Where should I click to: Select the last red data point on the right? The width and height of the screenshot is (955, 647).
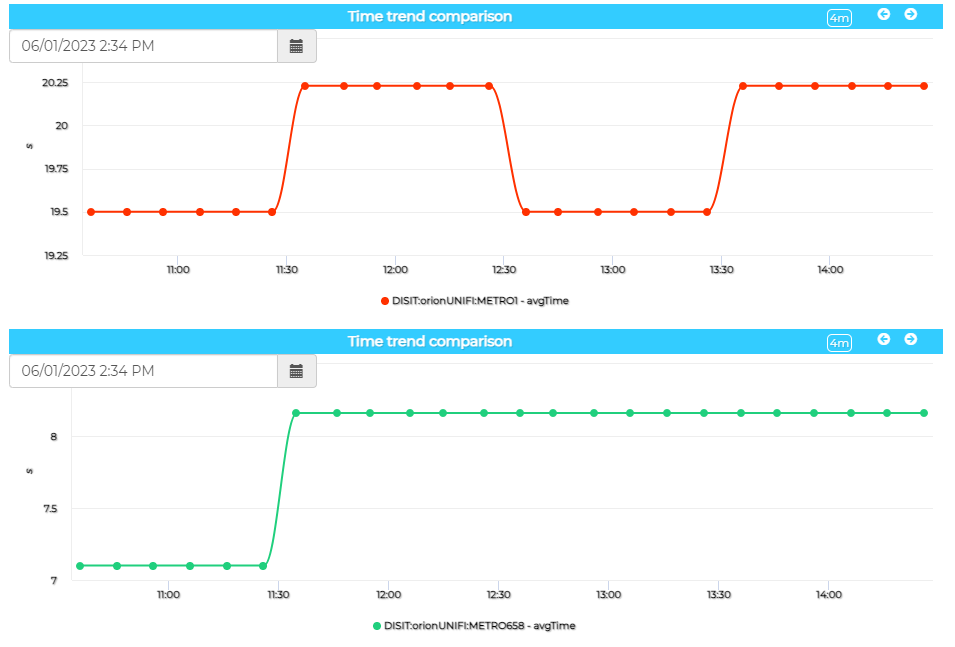click(924, 86)
